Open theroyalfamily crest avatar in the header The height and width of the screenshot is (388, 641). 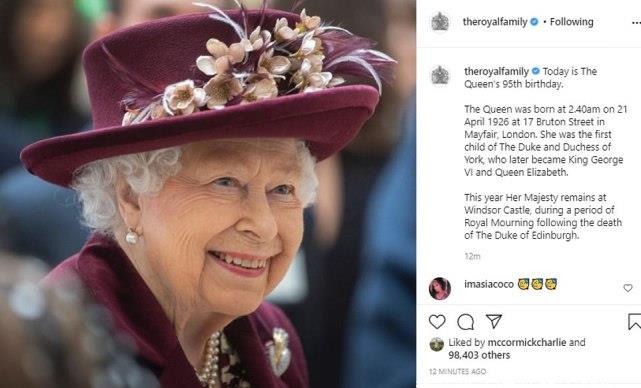(x=440, y=22)
